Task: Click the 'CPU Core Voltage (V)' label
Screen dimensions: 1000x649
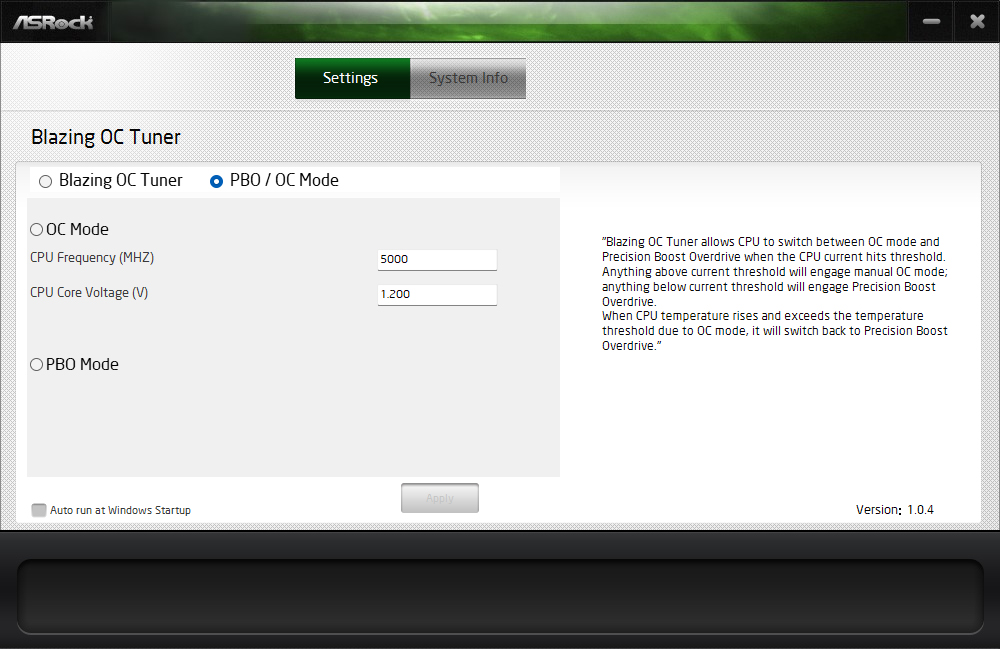Action: pyautogui.click(x=89, y=293)
